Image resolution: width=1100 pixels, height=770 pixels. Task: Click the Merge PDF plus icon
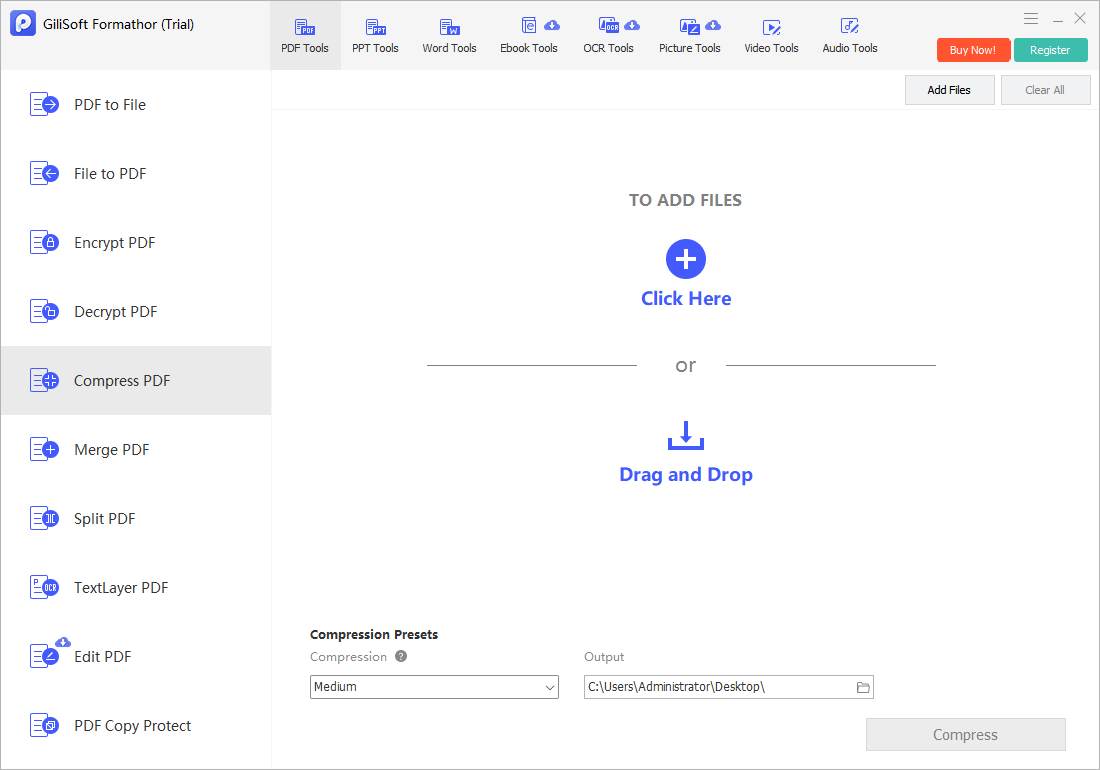(44, 450)
